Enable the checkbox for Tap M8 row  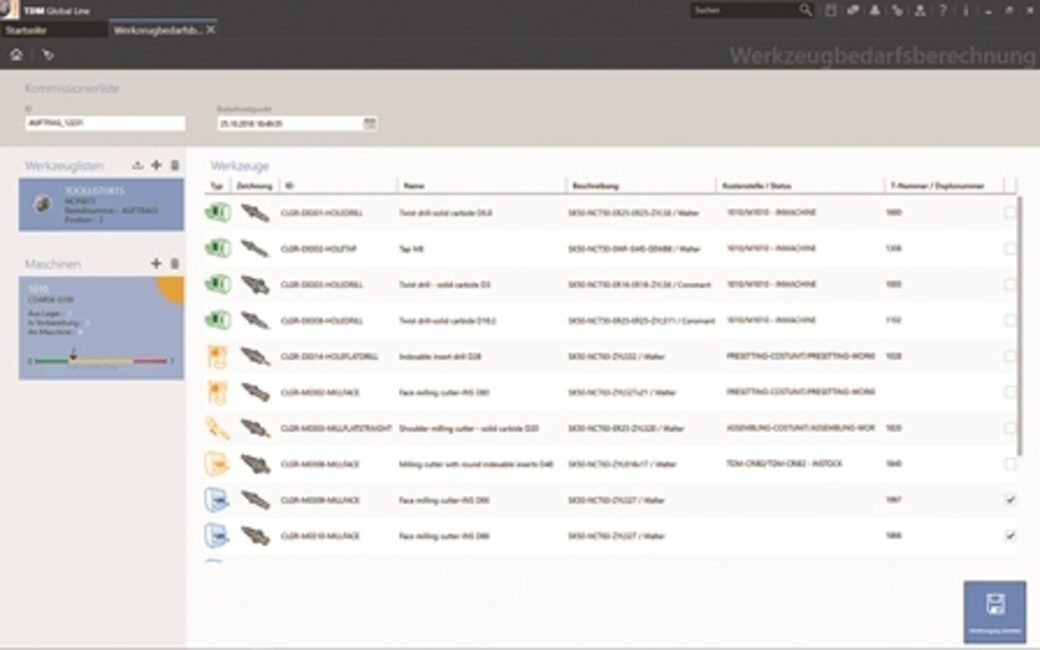point(1010,249)
